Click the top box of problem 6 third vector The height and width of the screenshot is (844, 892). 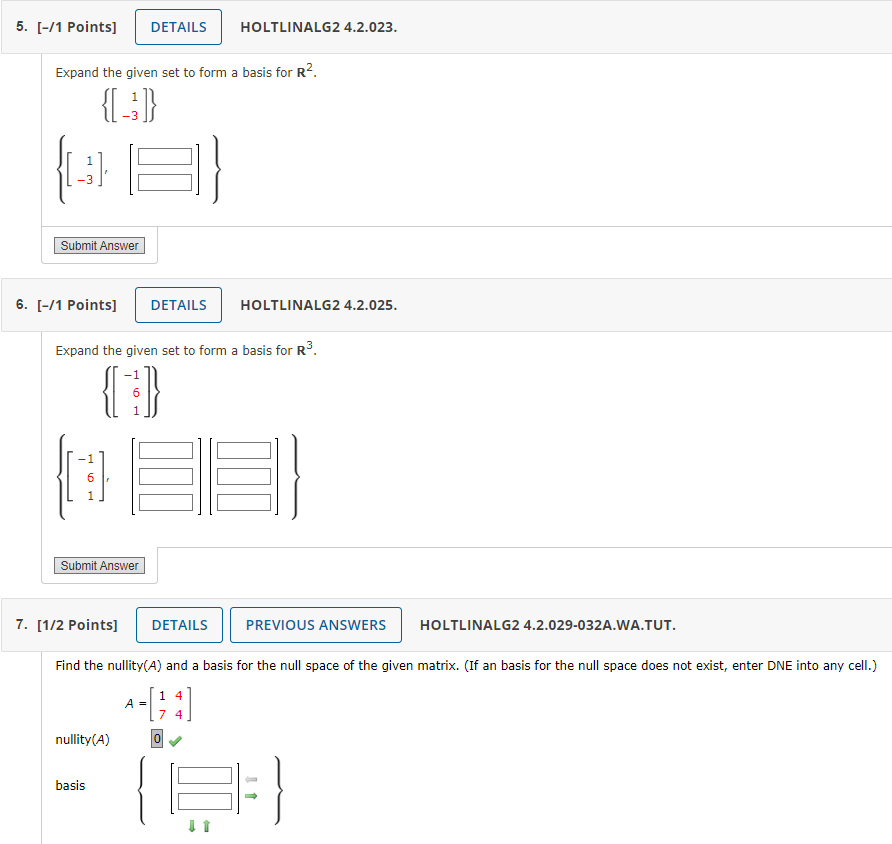(x=245, y=450)
